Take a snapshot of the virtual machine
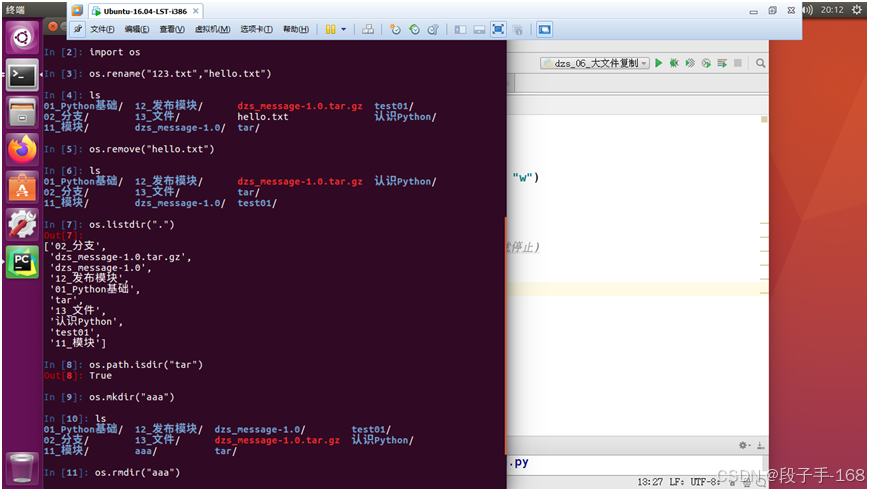The width and height of the screenshot is (869, 491). coord(395,29)
